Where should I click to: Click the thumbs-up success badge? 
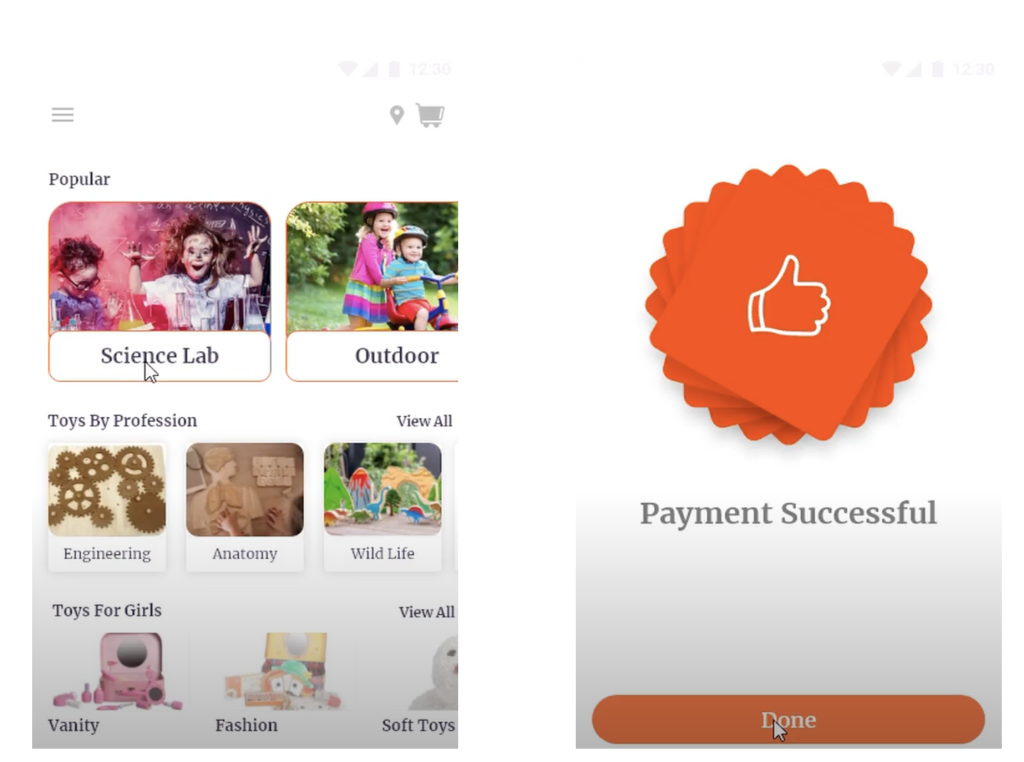(788, 304)
